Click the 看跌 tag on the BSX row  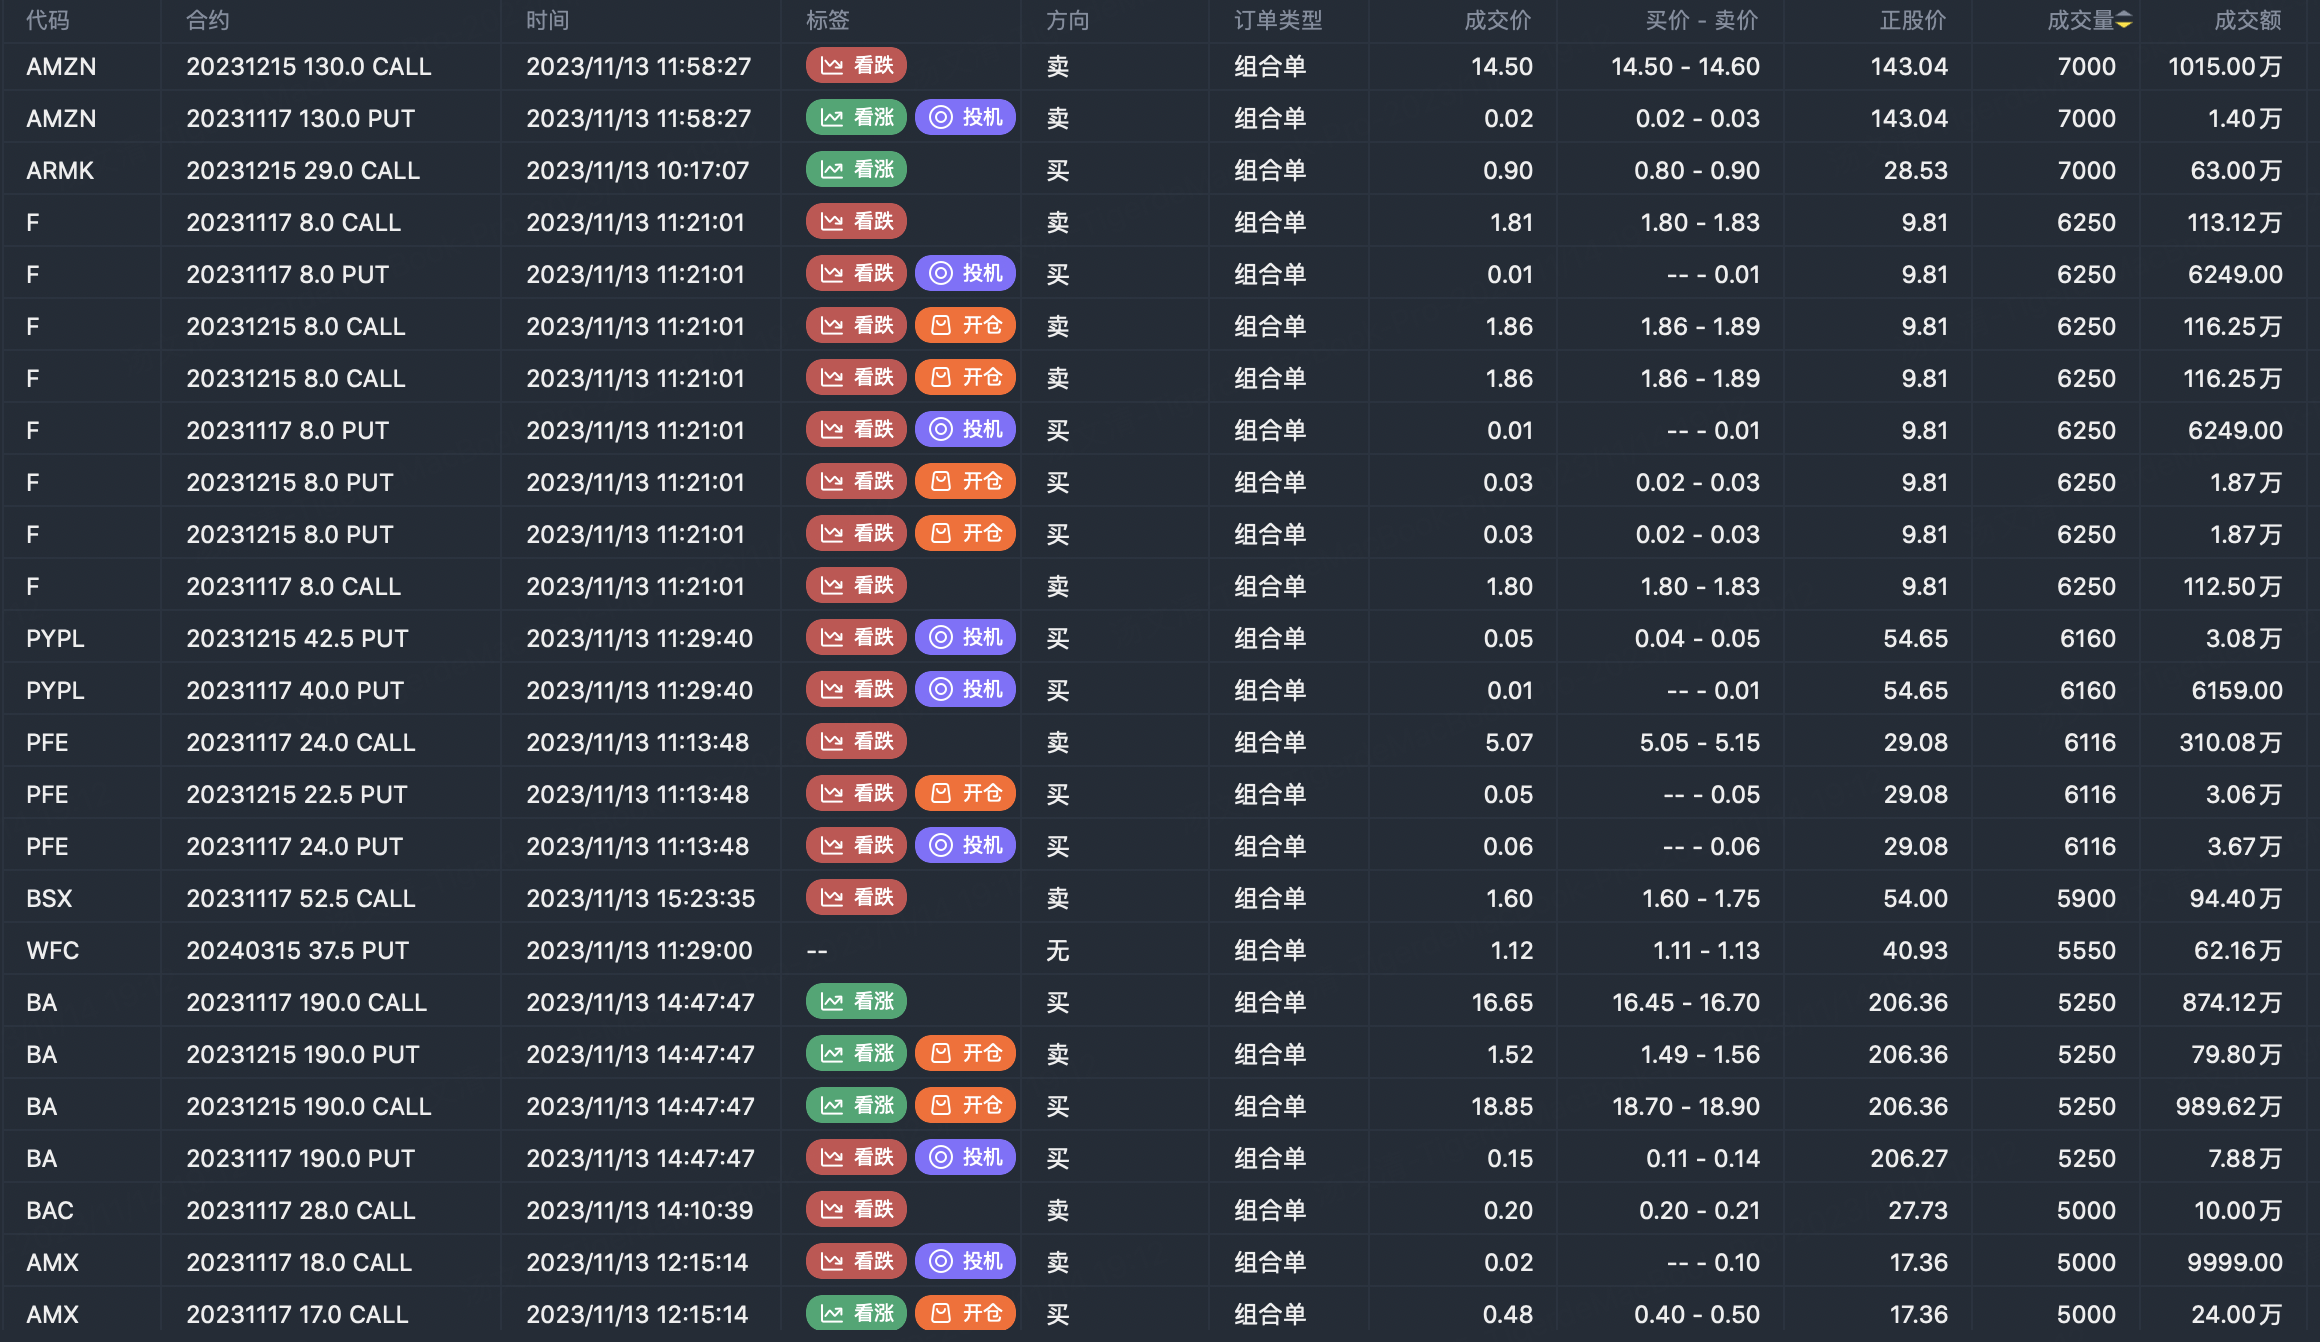[x=856, y=898]
